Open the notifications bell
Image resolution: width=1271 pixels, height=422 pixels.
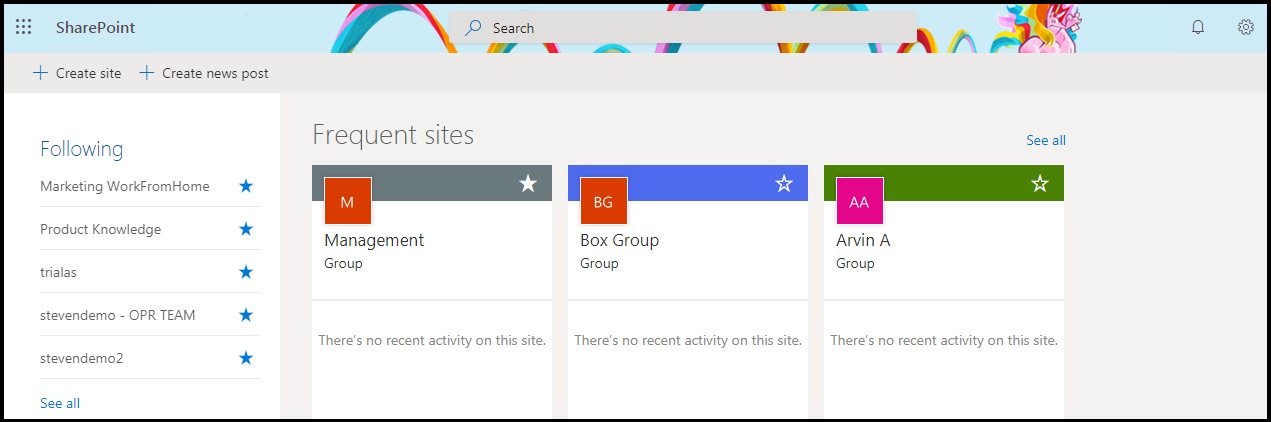coord(1198,27)
